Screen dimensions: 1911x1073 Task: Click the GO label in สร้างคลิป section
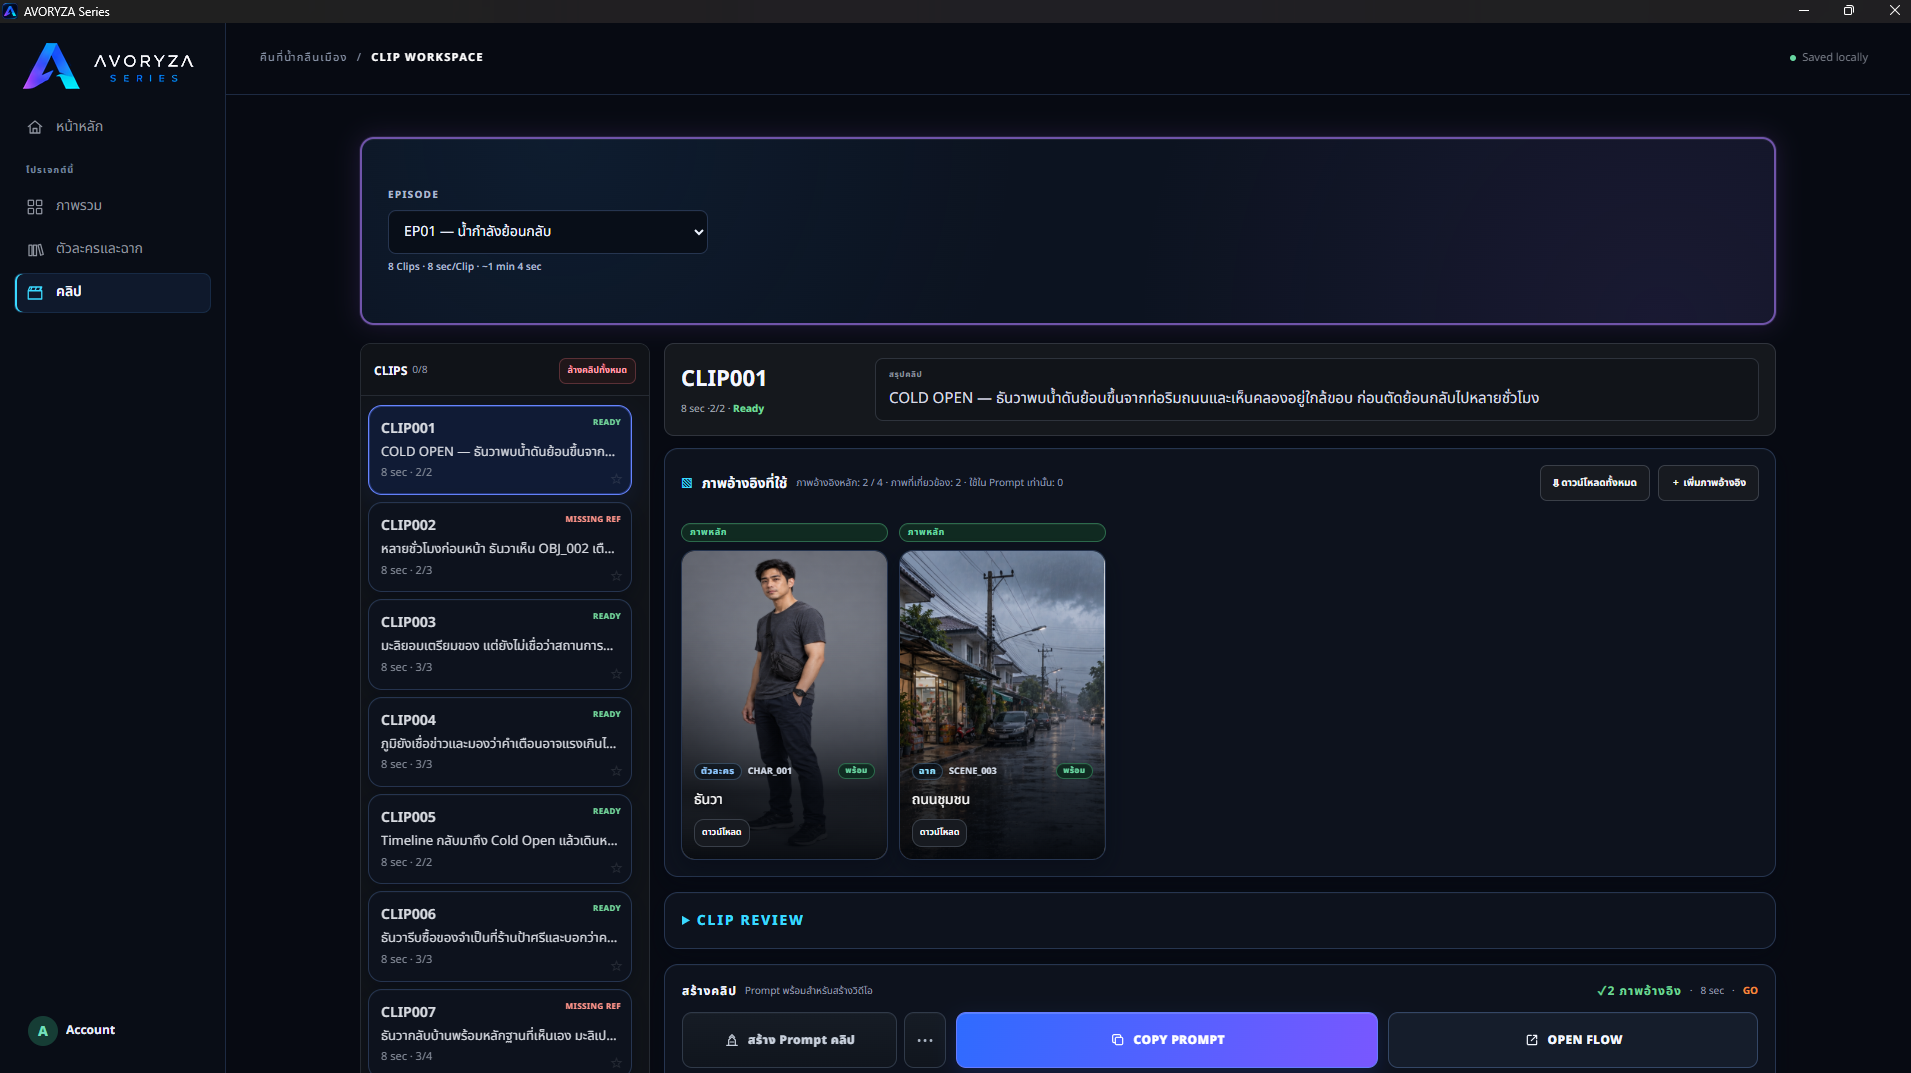pyautogui.click(x=1750, y=991)
